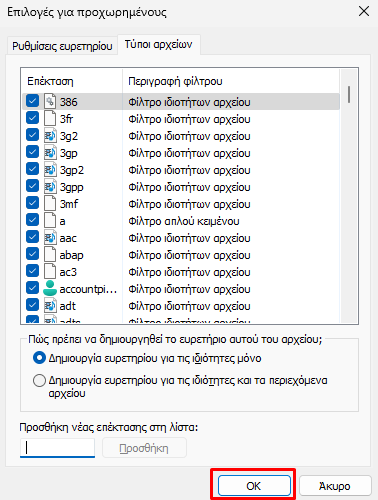Image resolution: width=378 pixels, height=500 pixels.
Task: Click the accountpi... green person icon
Action: 50,288
